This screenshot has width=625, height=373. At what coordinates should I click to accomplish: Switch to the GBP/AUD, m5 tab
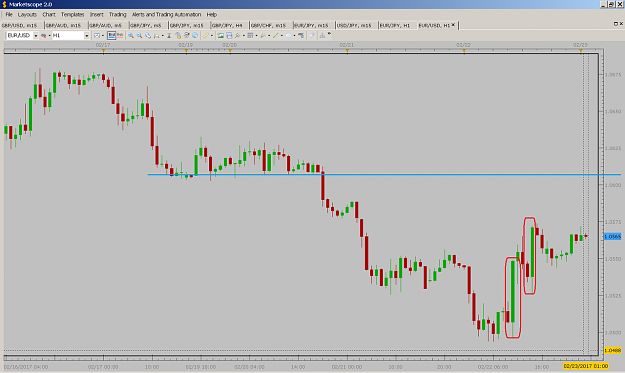pos(106,25)
